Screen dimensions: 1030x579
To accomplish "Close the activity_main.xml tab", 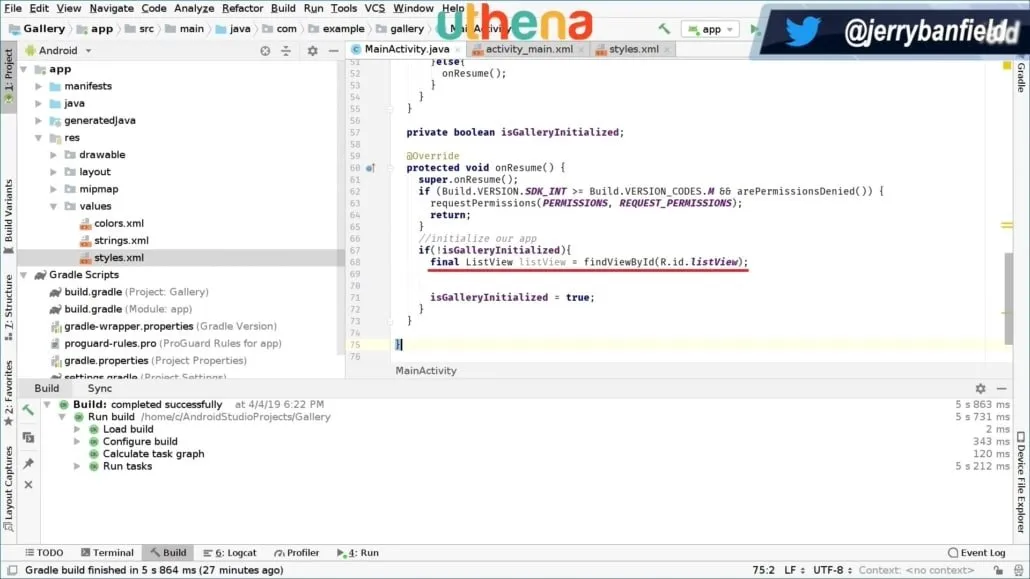I will [581, 50].
